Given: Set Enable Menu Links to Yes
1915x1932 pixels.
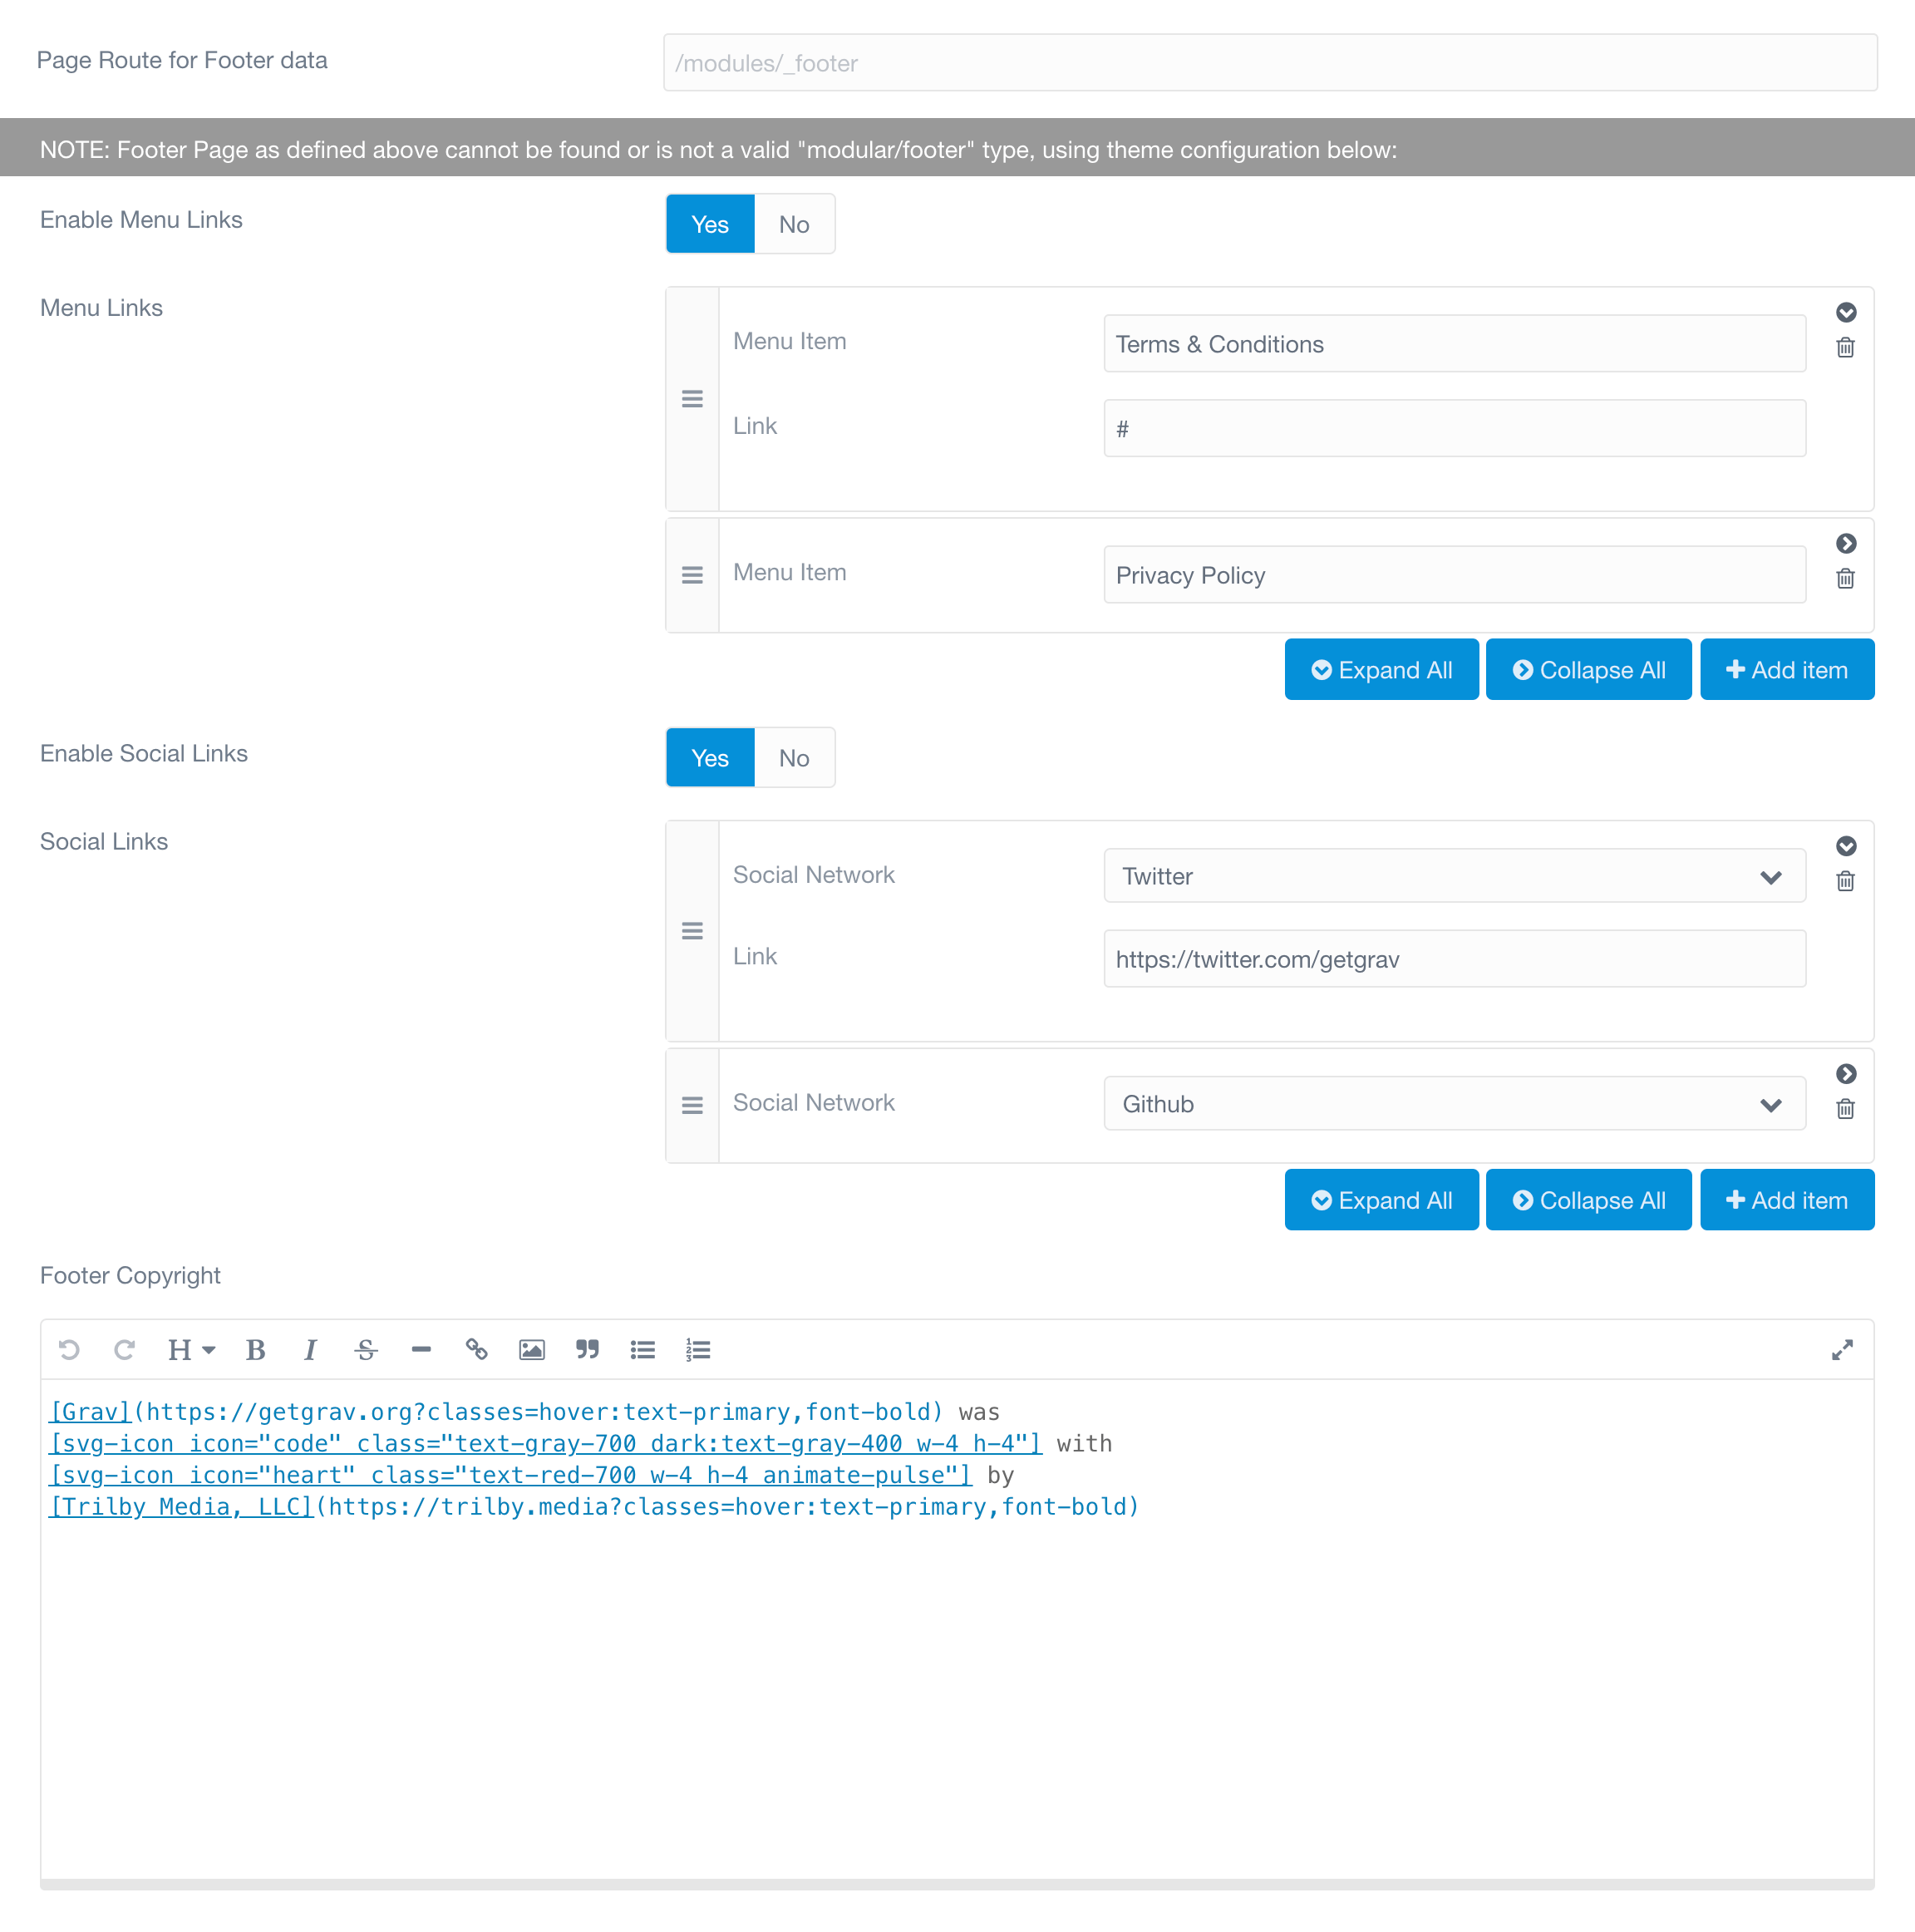Looking at the screenshot, I should 710,224.
